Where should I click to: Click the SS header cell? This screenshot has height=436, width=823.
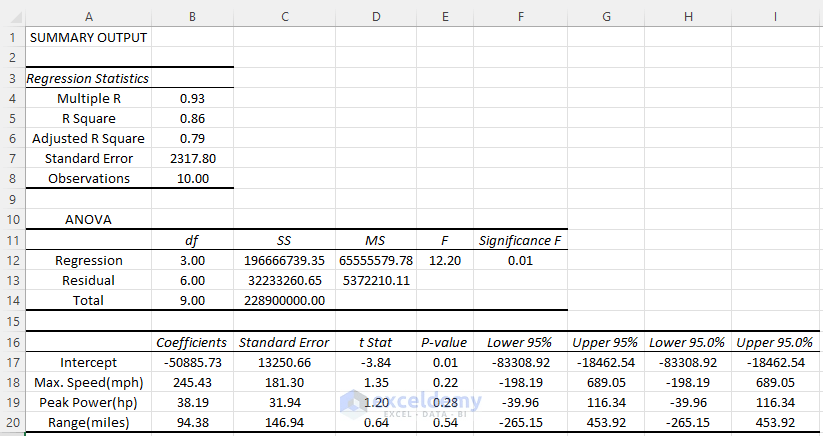click(x=284, y=240)
